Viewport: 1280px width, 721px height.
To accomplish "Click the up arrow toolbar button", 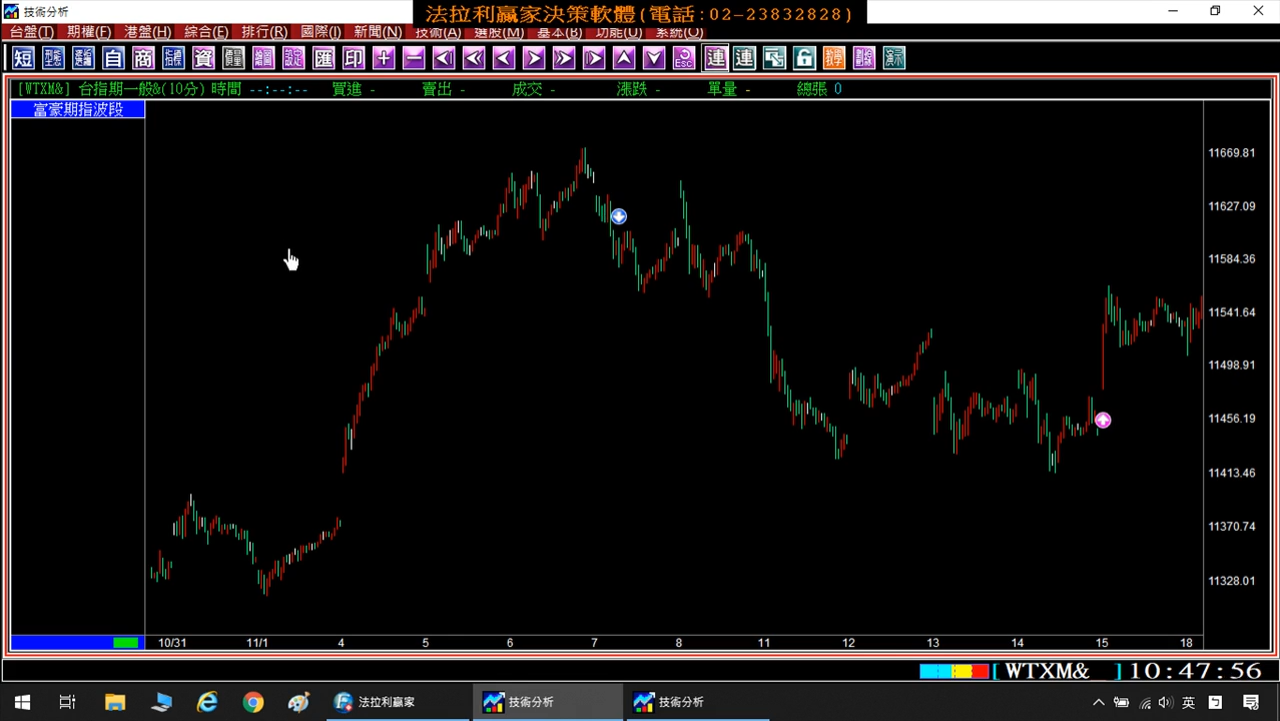I will tap(624, 58).
